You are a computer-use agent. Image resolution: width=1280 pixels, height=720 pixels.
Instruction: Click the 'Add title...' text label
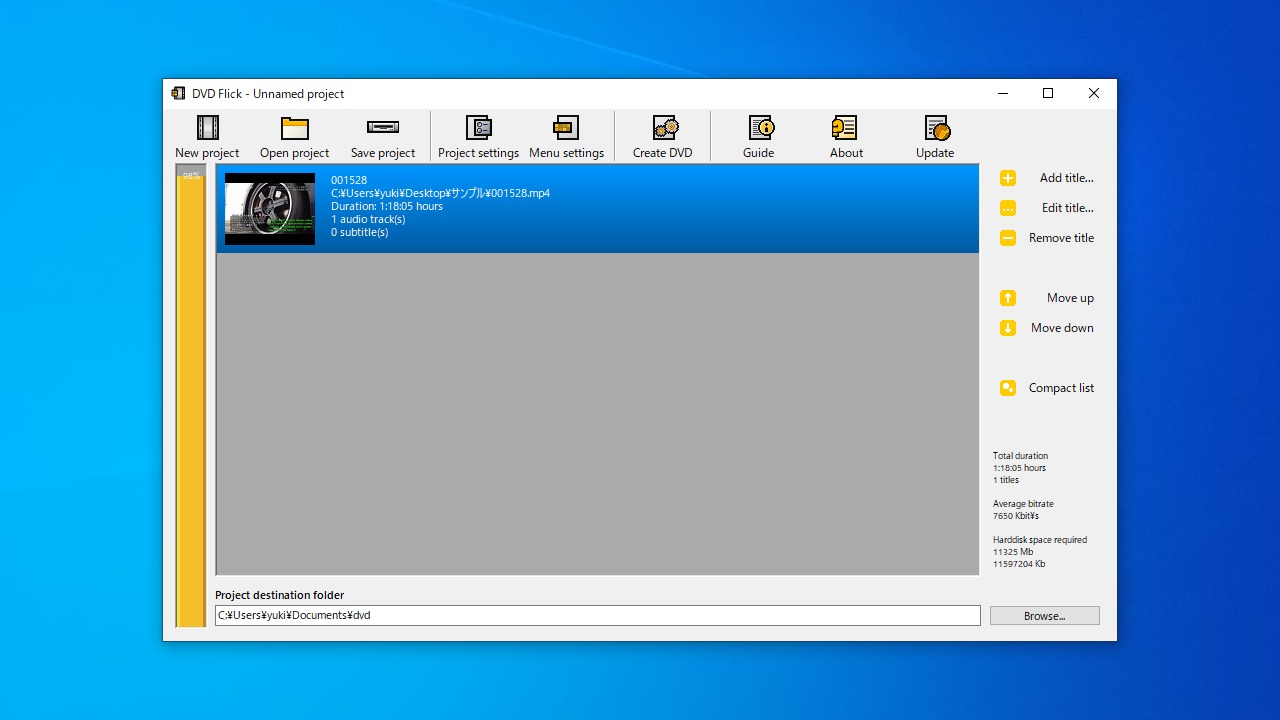pyautogui.click(x=1066, y=178)
